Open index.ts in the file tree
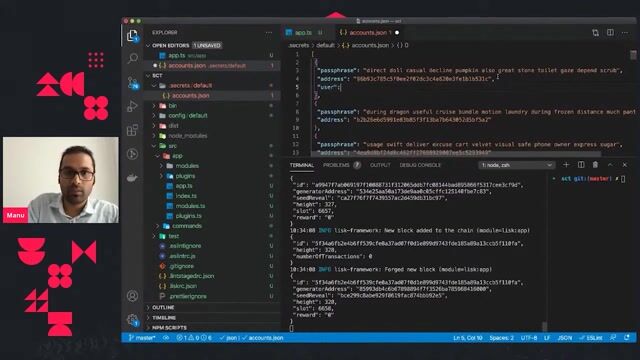This screenshot has height=360, width=640. (186, 196)
